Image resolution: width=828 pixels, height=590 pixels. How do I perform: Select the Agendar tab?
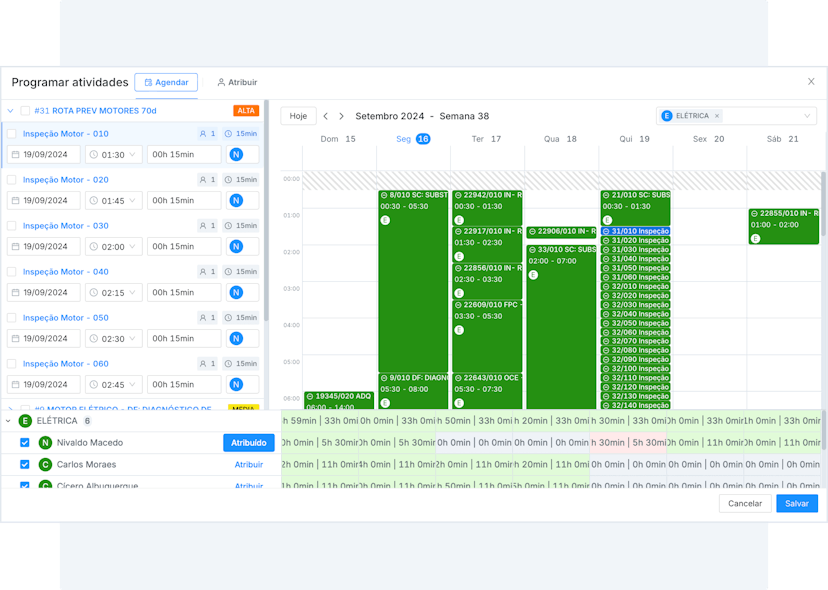[x=166, y=82]
